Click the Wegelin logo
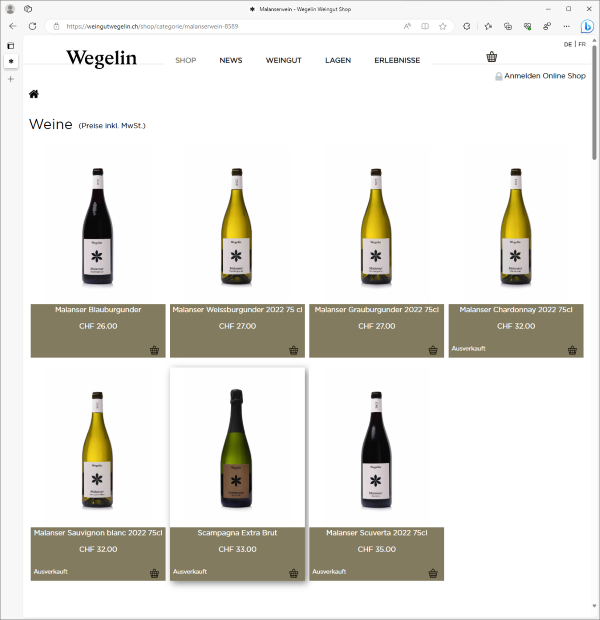 pyautogui.click(x=101, y=58)
